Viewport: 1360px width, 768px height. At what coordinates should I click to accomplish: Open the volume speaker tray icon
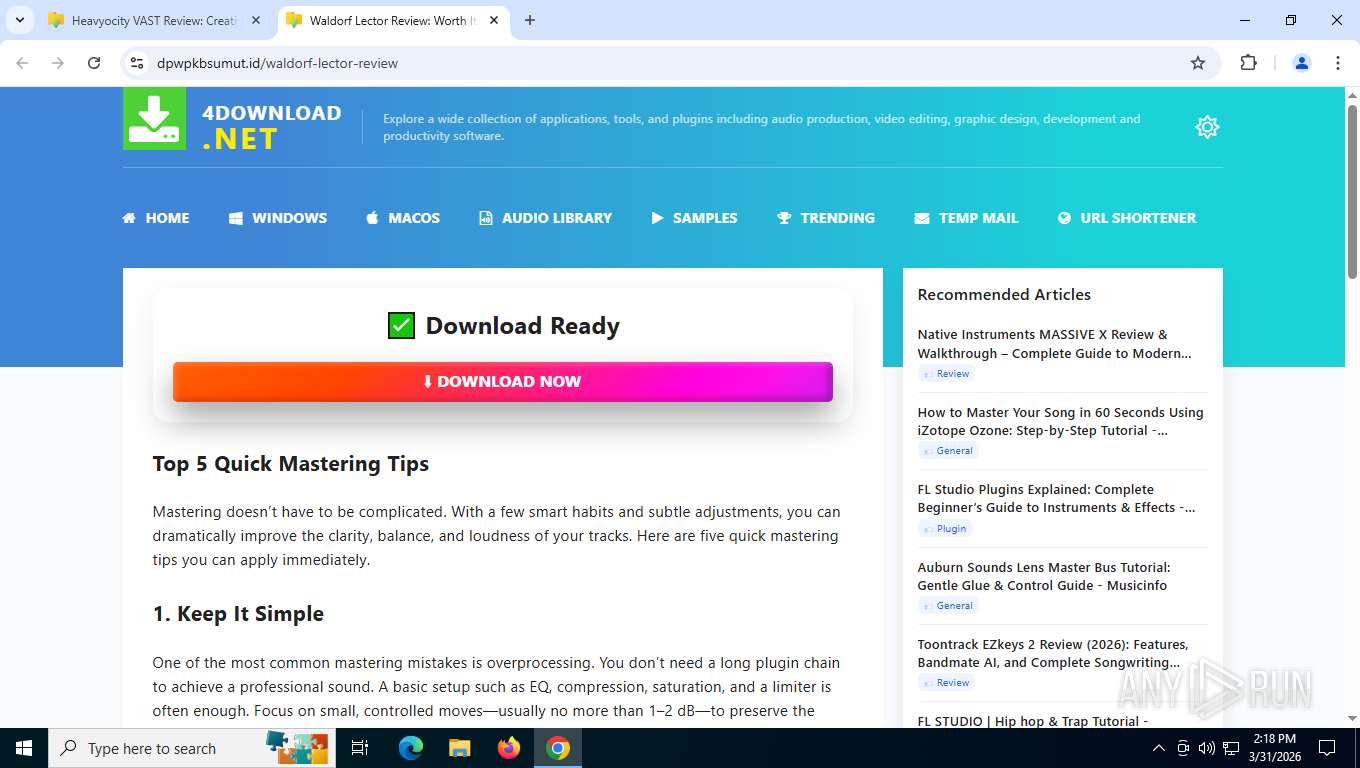(x=1207, y=748)
